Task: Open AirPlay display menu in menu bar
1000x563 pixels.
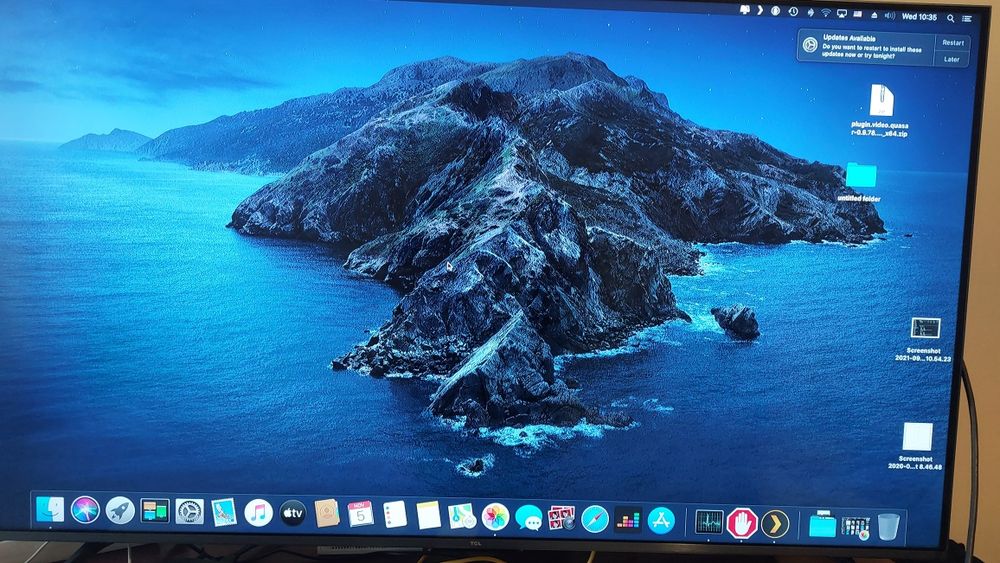Action: click(841, 14)
